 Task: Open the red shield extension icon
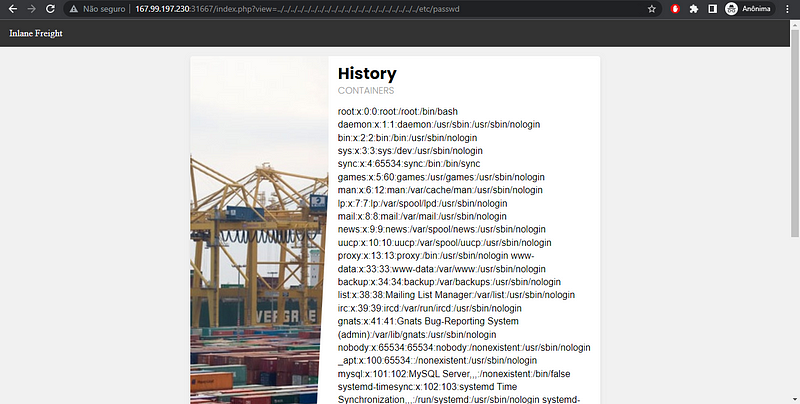(x=675, y=9)
